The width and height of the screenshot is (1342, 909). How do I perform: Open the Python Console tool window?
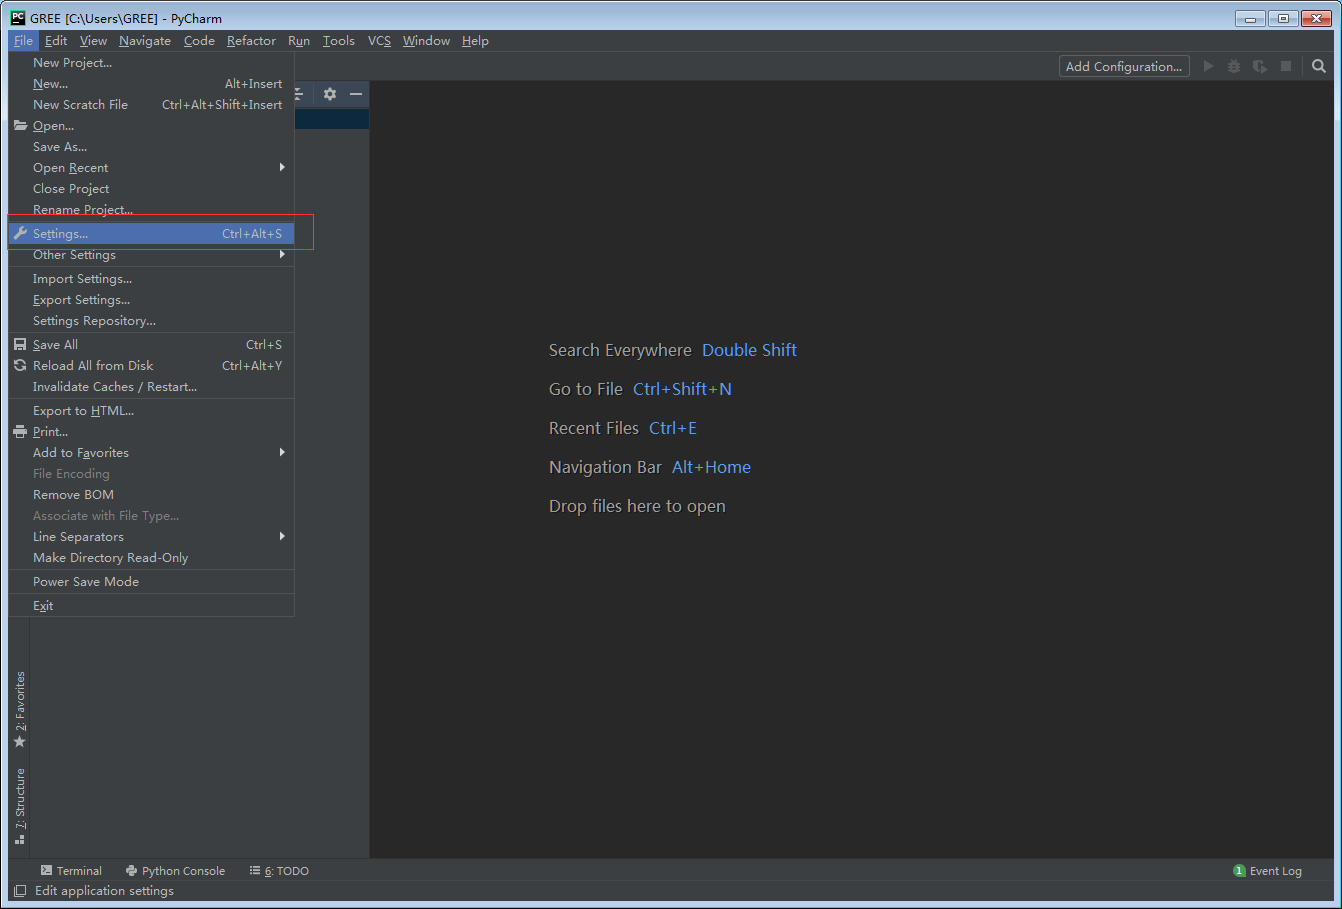pyautogui.click(x=175, y=871)
